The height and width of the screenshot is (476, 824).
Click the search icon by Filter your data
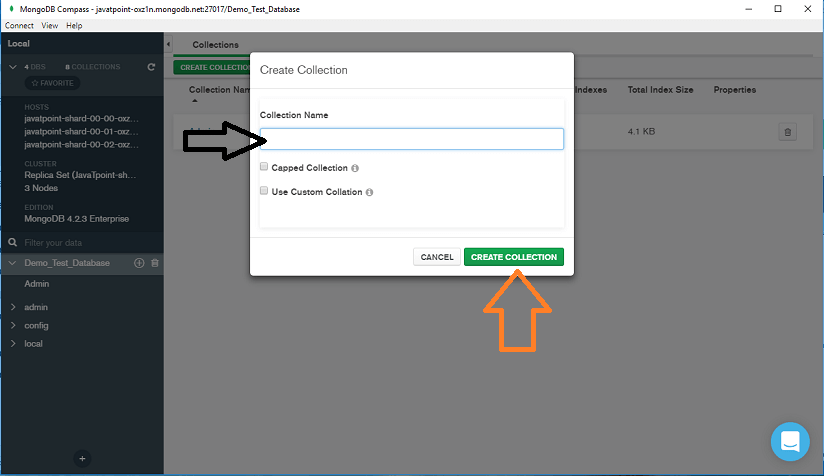[x=13, y=242]
